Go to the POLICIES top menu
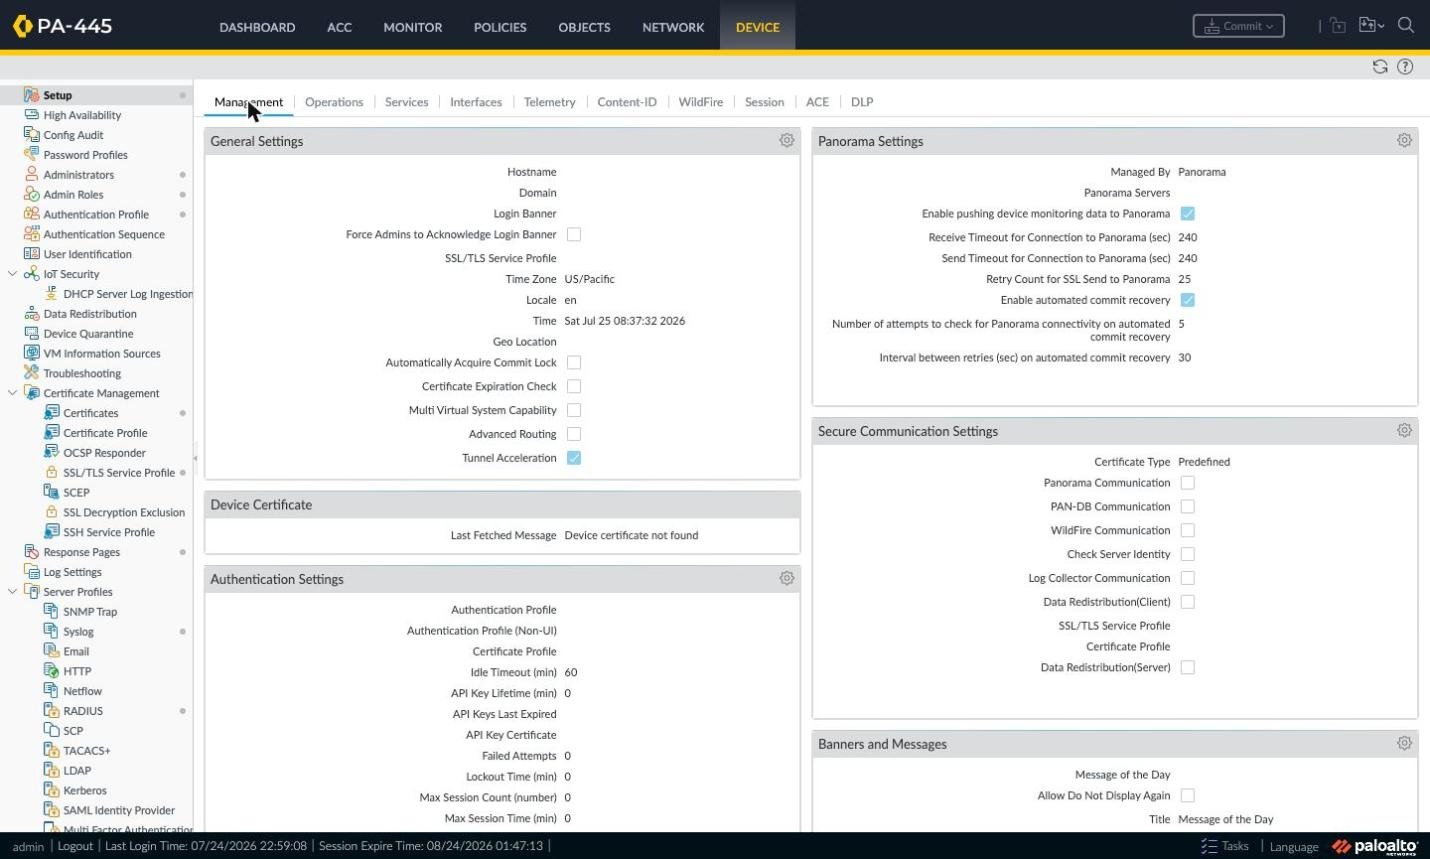 click(500, 27)
